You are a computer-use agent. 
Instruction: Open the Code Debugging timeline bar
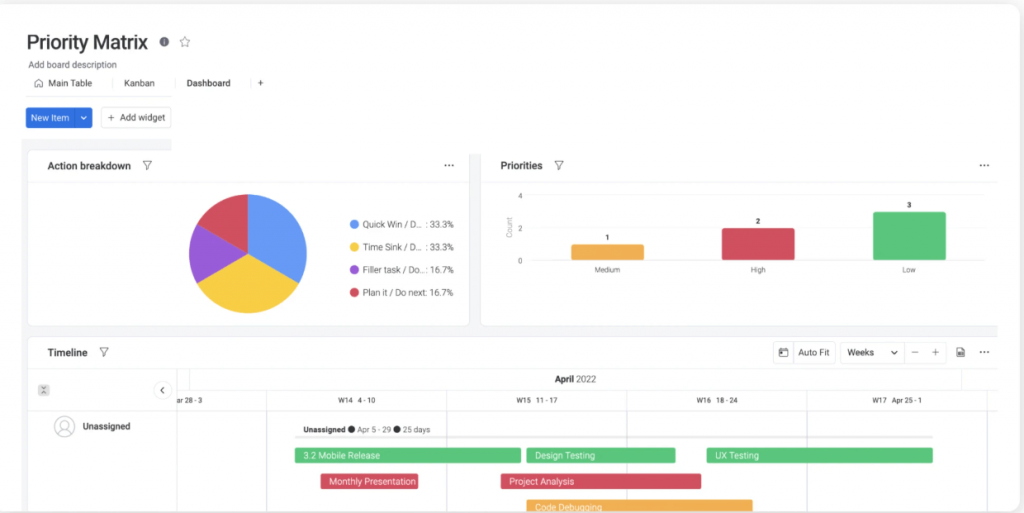click(639, 506)
